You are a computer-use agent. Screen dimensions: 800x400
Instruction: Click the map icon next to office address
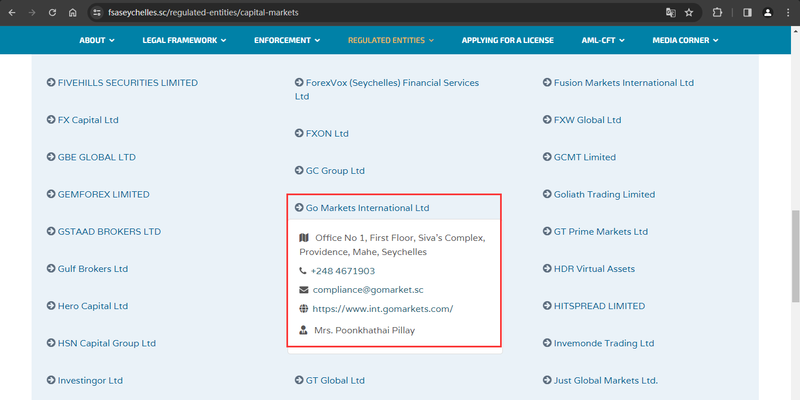click(304, 238)
